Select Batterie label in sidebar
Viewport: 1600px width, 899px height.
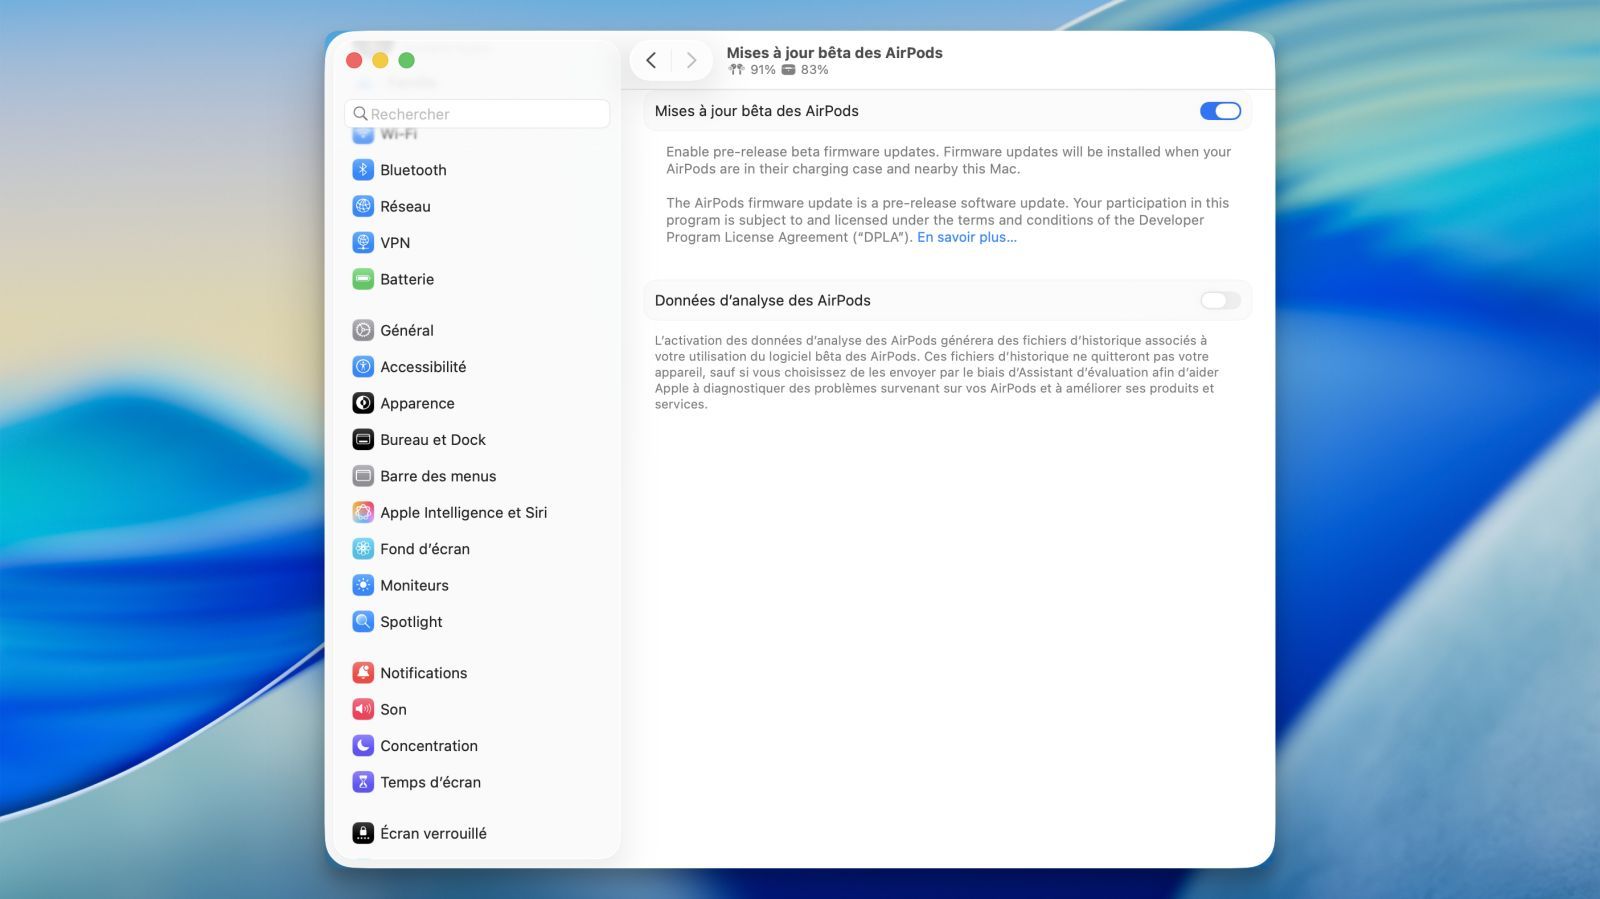[407, 279]
